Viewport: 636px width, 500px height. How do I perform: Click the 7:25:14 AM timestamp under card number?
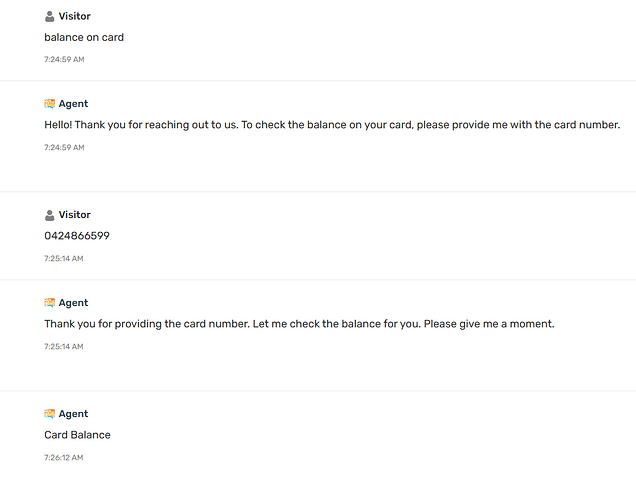(64, 259)
